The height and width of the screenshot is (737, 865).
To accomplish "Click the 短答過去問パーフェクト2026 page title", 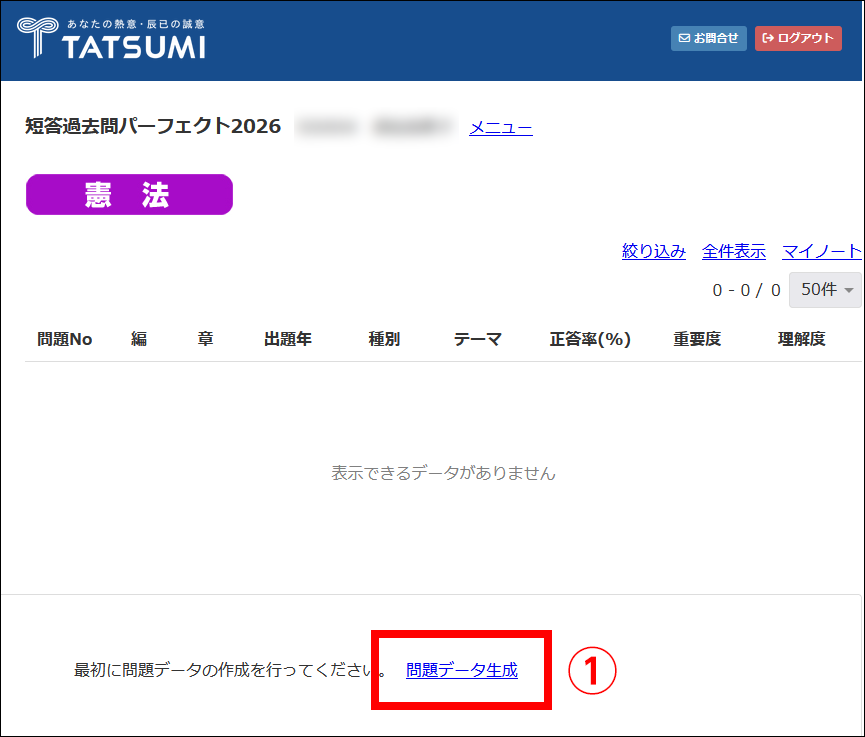I will tap(153, 126).
